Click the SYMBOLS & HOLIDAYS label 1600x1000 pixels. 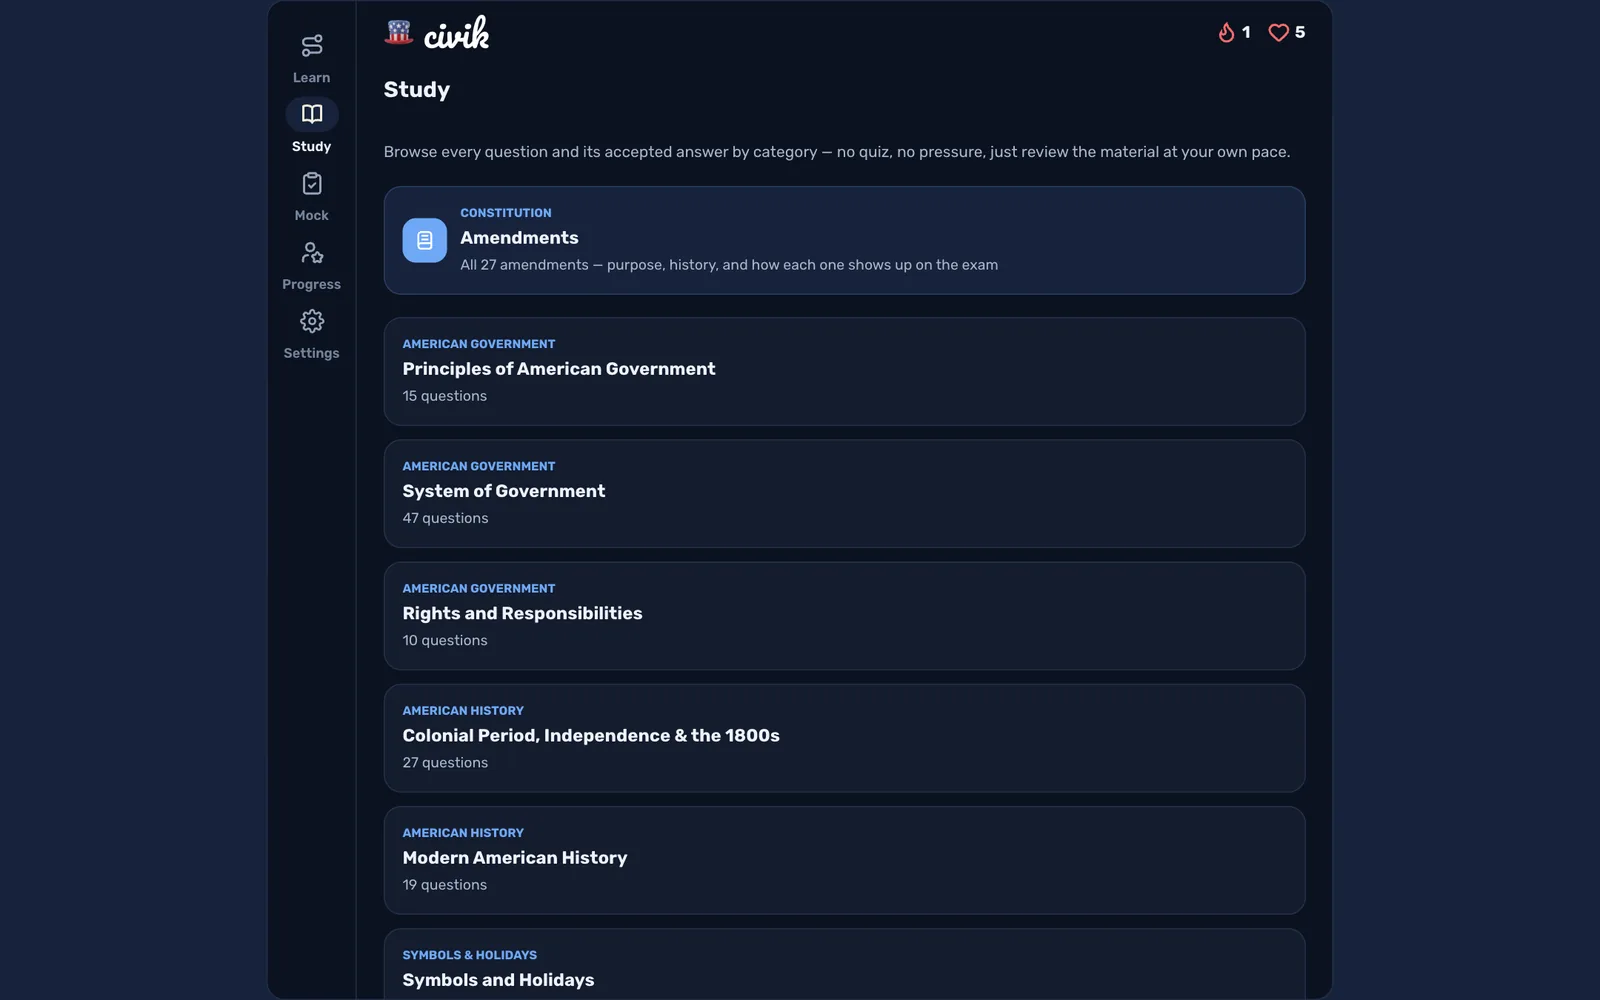pyautogui.click(x=470, y=955)
